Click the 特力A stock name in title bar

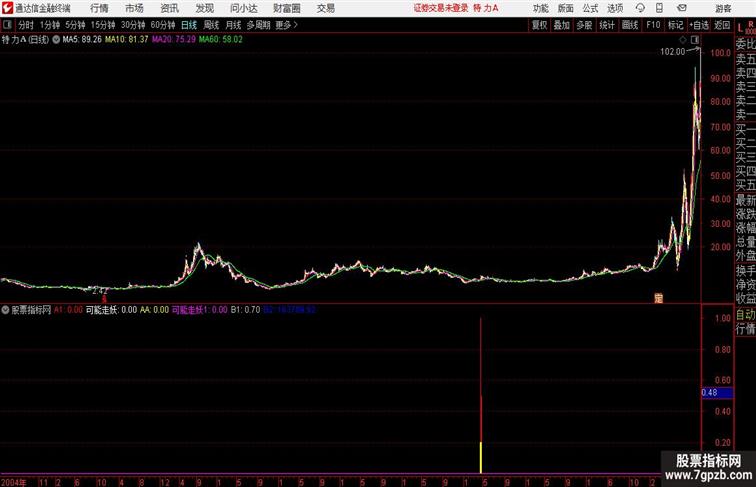[x=485, y=8]
